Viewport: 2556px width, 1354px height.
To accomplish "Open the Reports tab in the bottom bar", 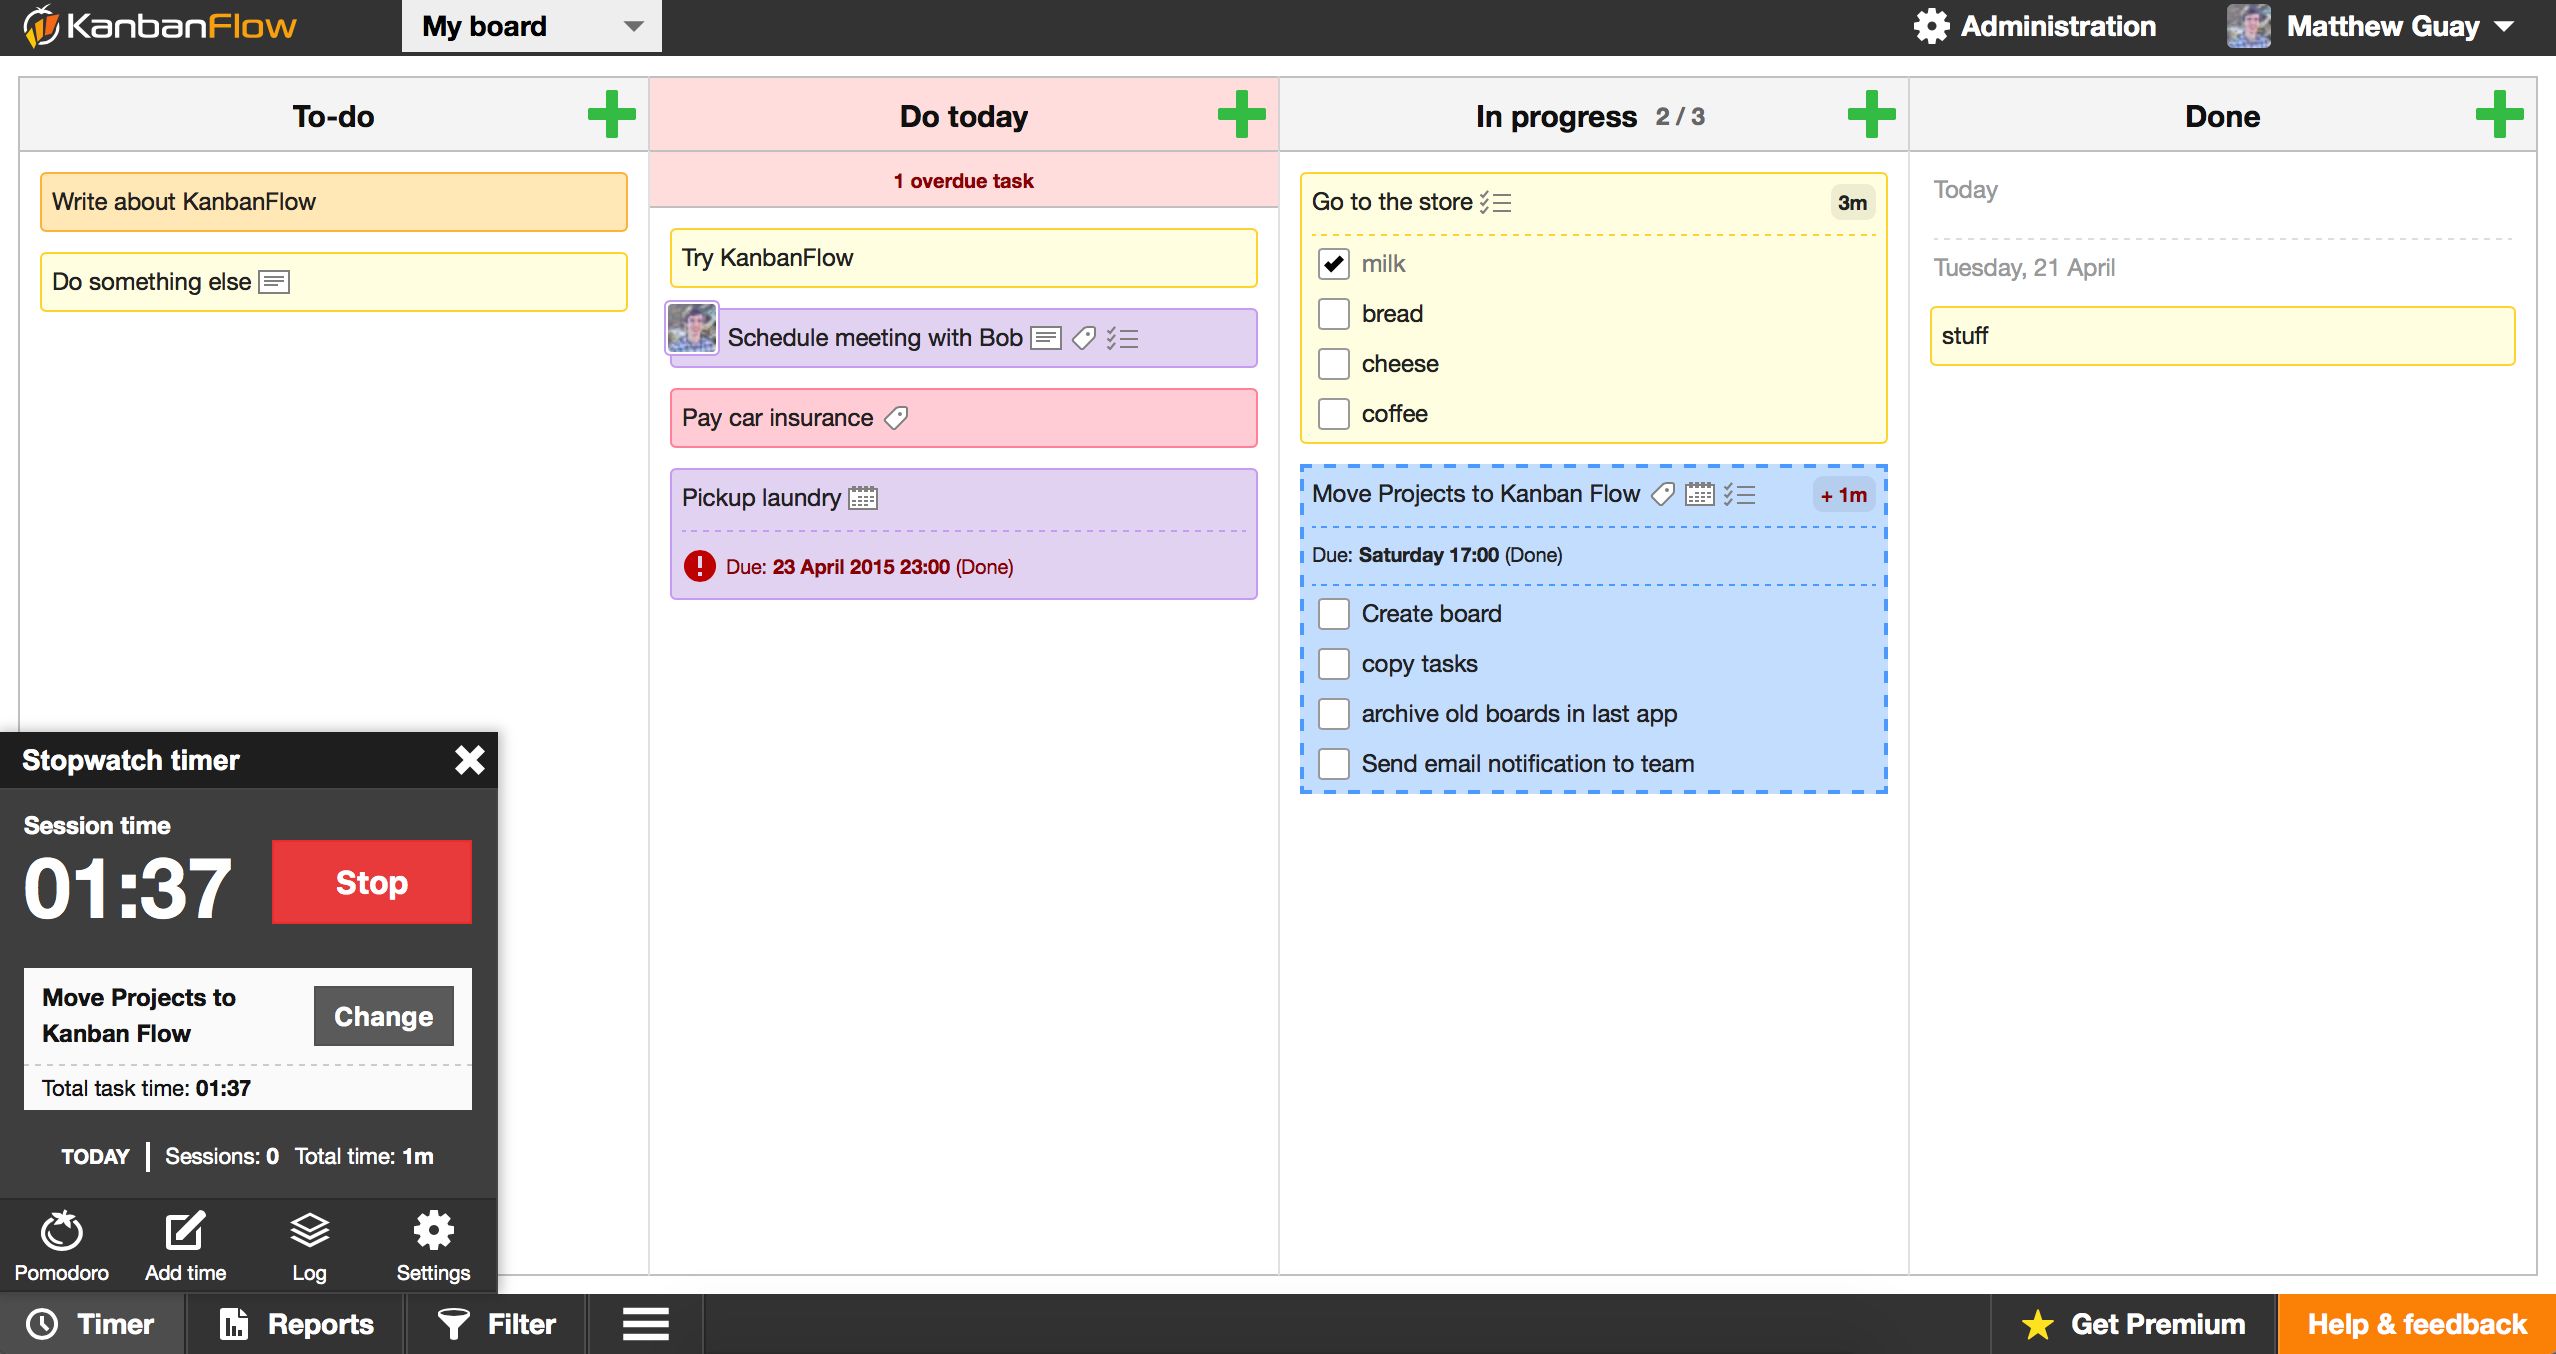I will (x=296, y=1324).
